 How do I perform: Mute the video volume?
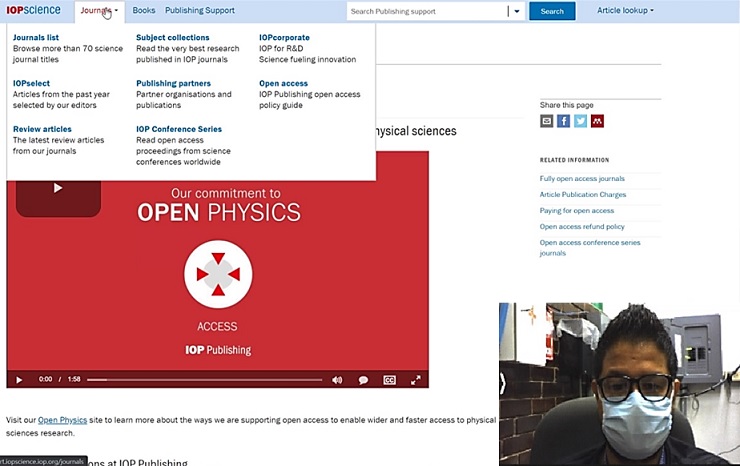pyautogui.click(x=337, y=380)
